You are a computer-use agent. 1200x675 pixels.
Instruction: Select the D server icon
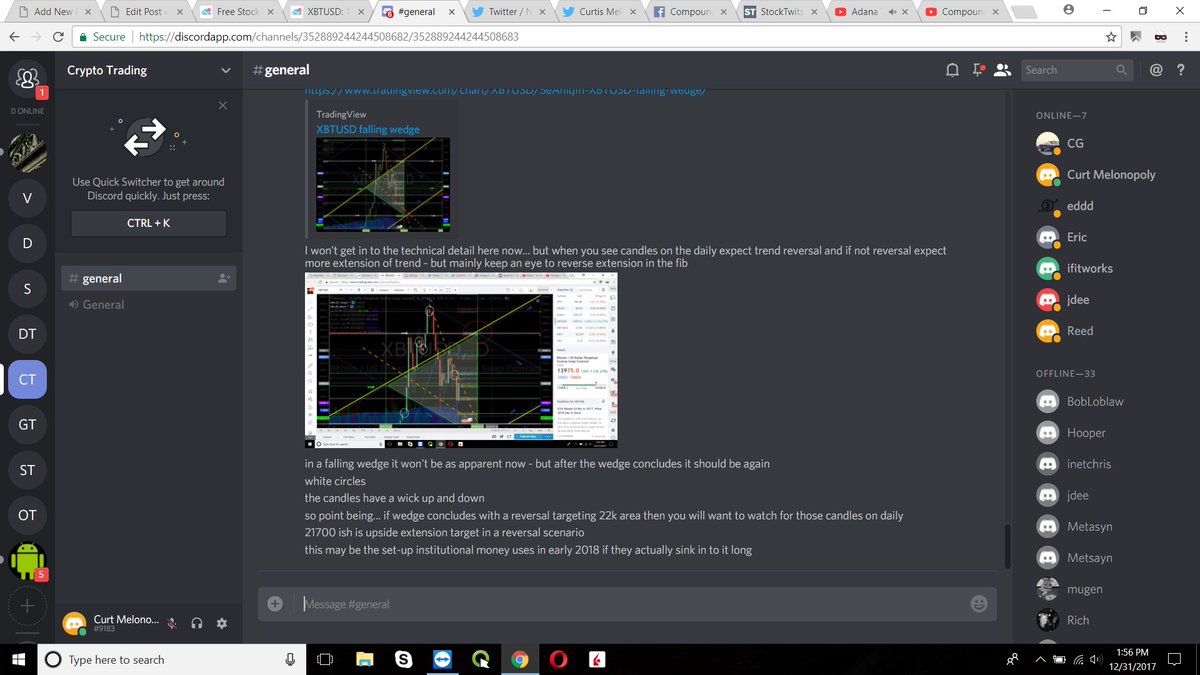click(27, 244)
